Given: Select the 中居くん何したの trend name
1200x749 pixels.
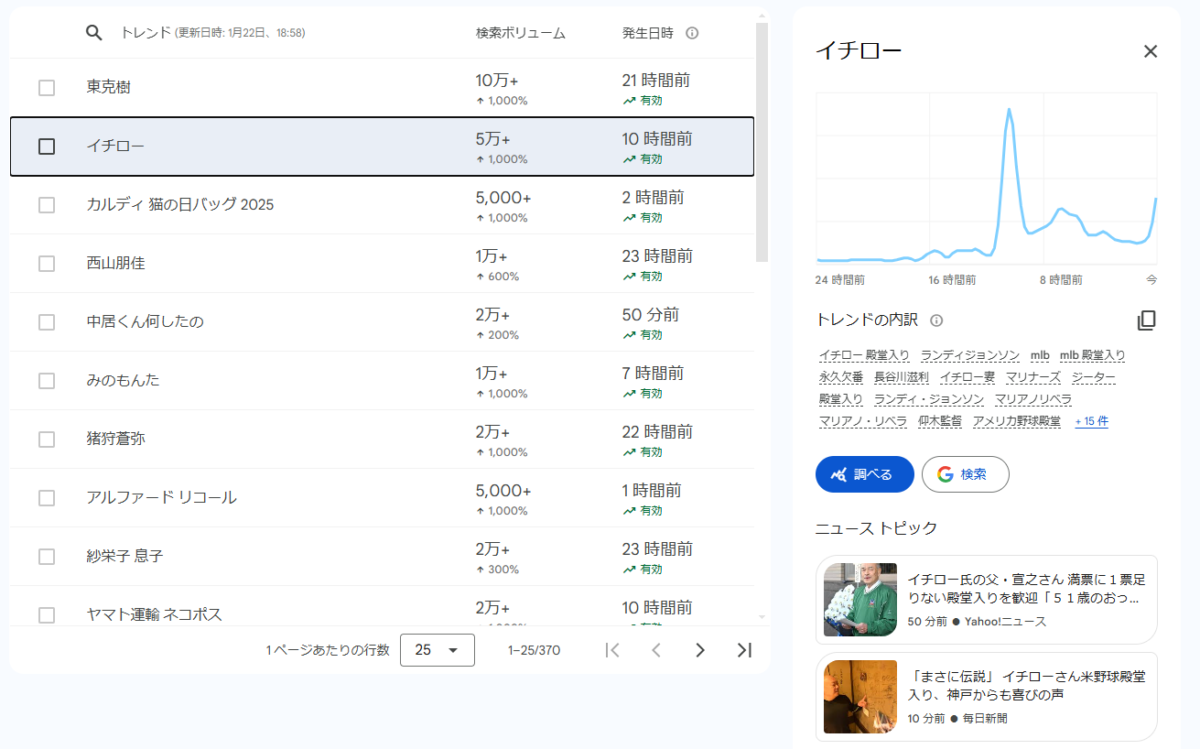Looking at the screenshot, I should pos(145,322).
